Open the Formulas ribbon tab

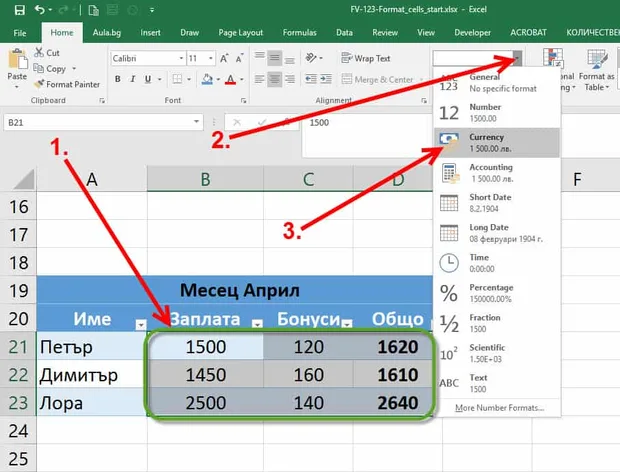(299, 33)
